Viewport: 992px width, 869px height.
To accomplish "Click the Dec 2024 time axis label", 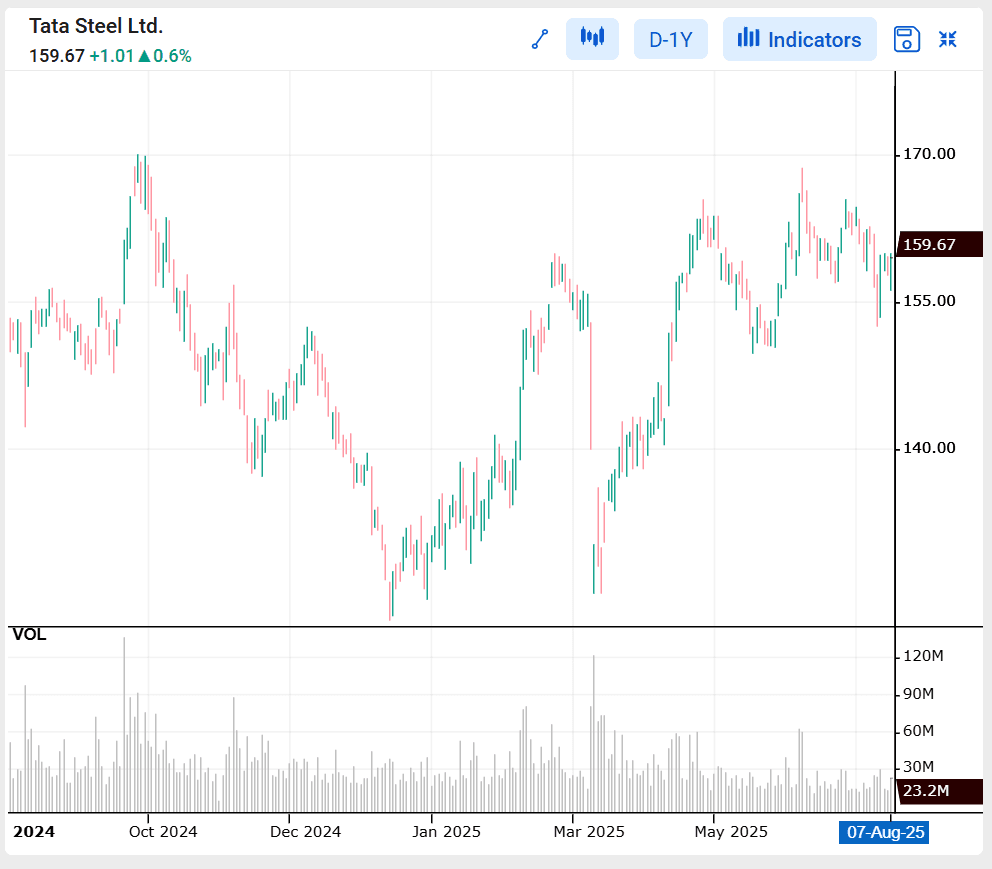I will click(x=306, y=832).
